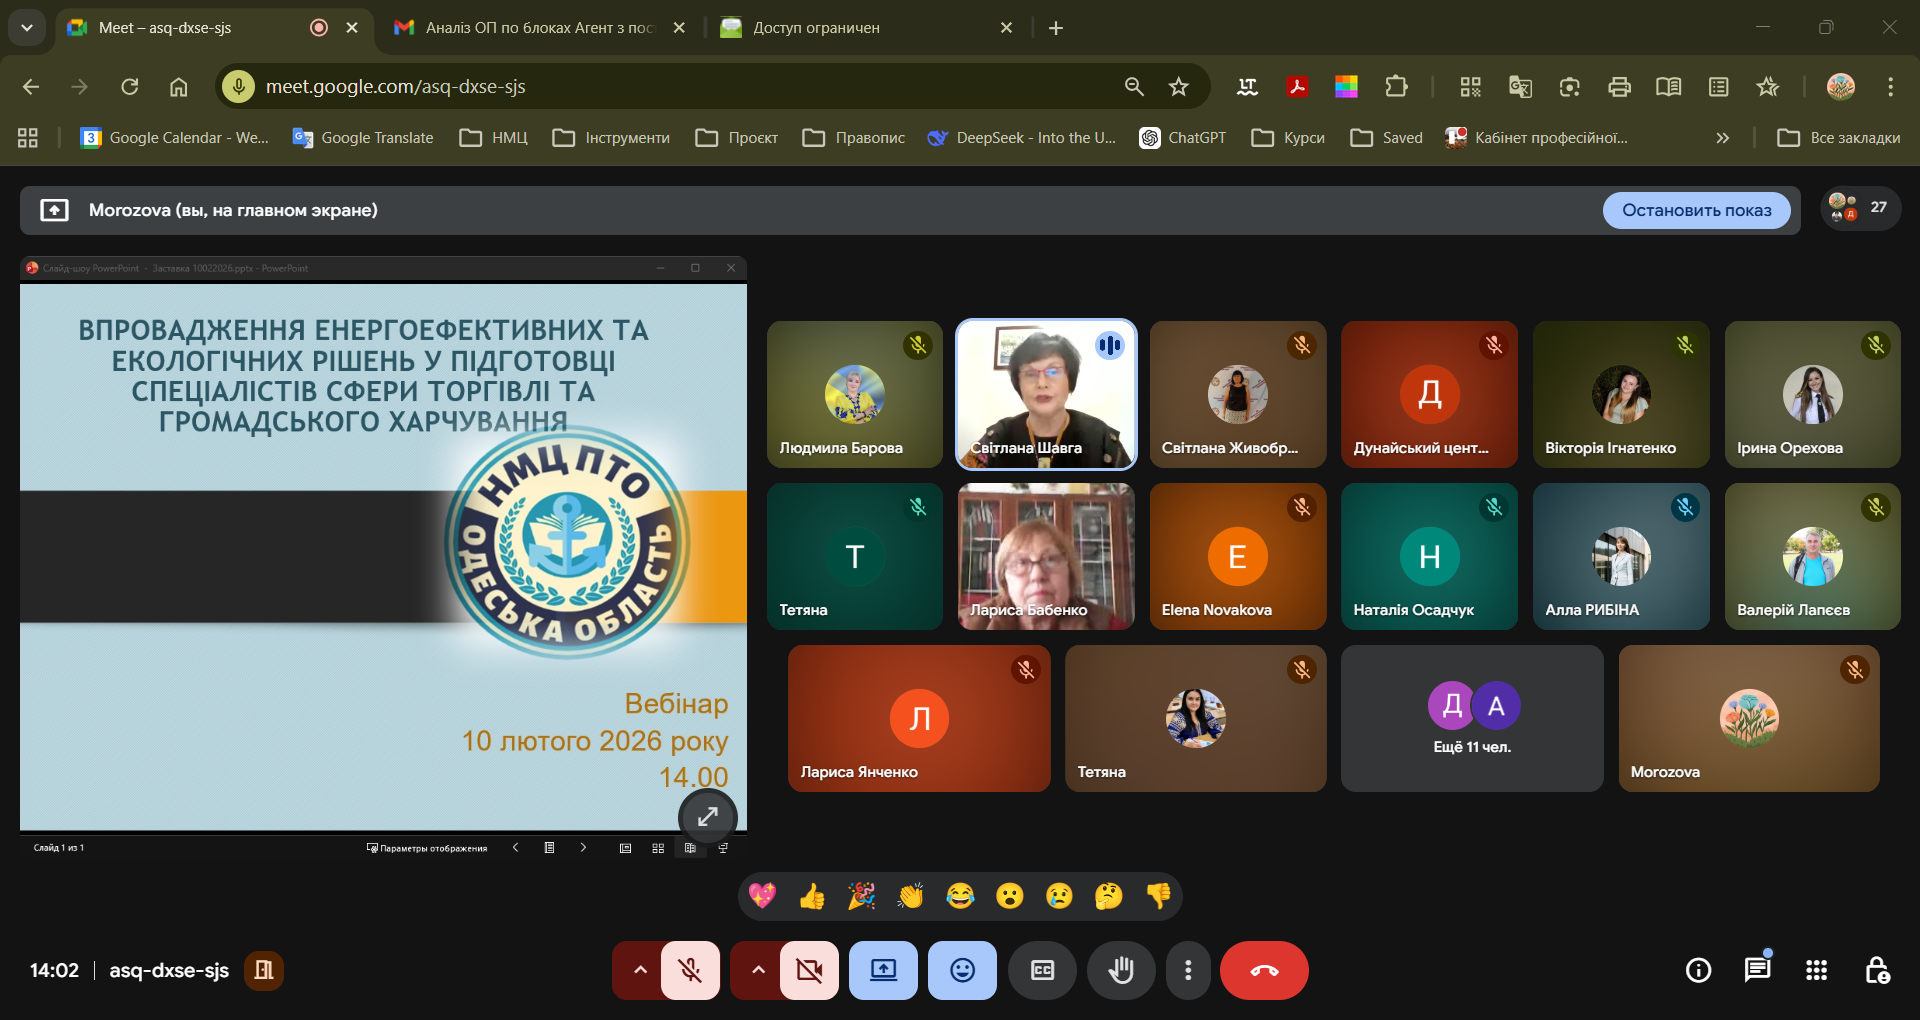Click the Ещё 11 чел. tile
Viewport: 1920px width, 1020px height.
(x=1472, y=718)
